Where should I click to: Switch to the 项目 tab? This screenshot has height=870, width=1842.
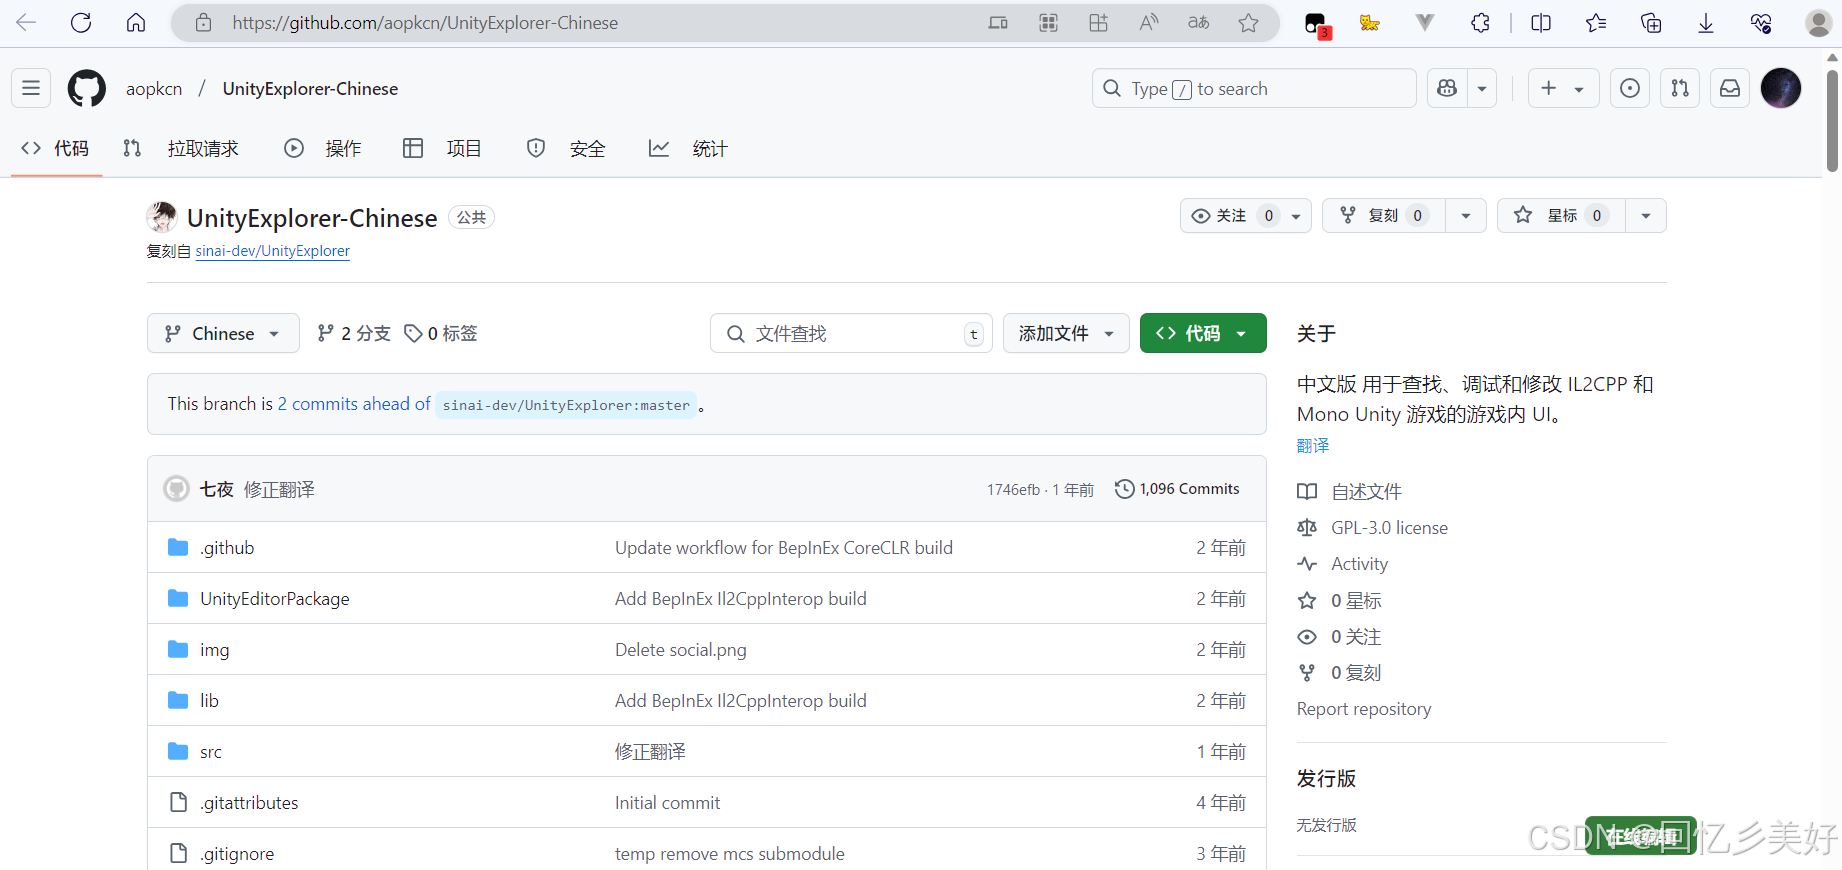[x=442, y=148]
